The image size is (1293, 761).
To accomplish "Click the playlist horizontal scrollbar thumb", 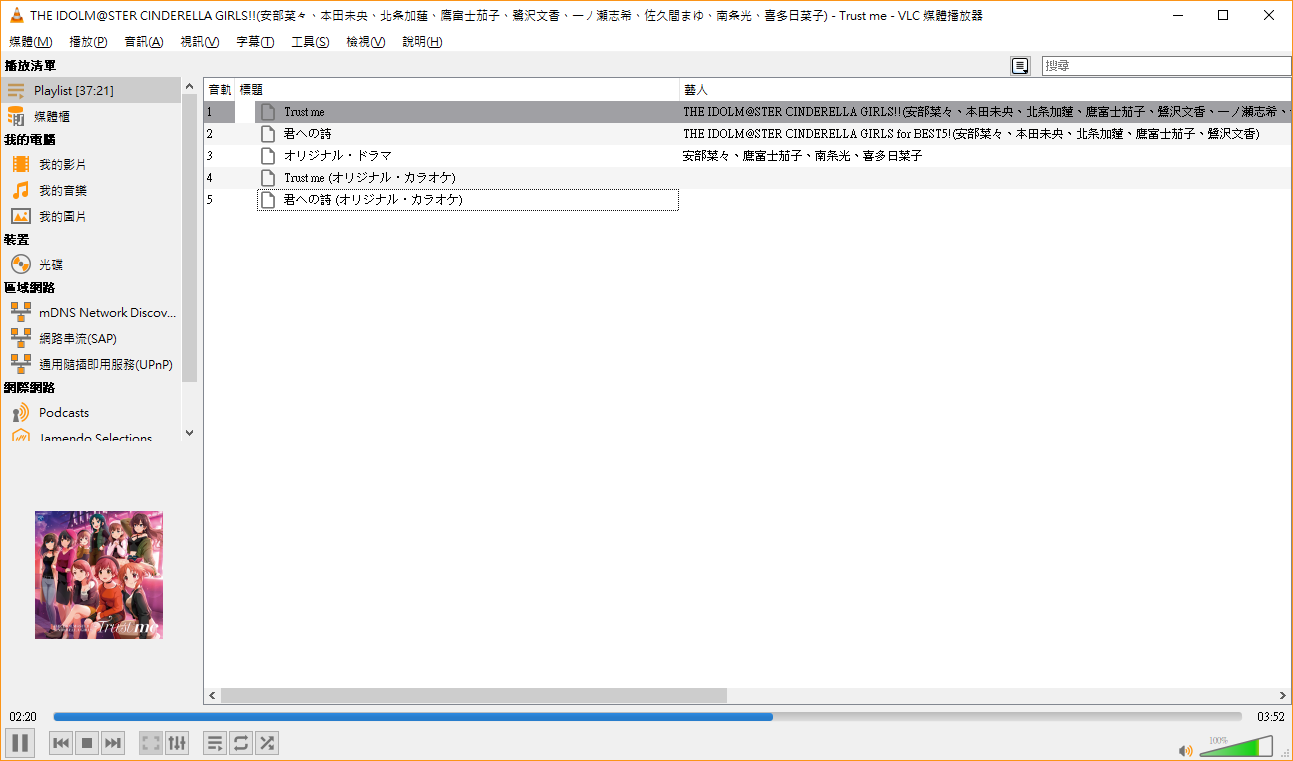I will click(474, 695).
